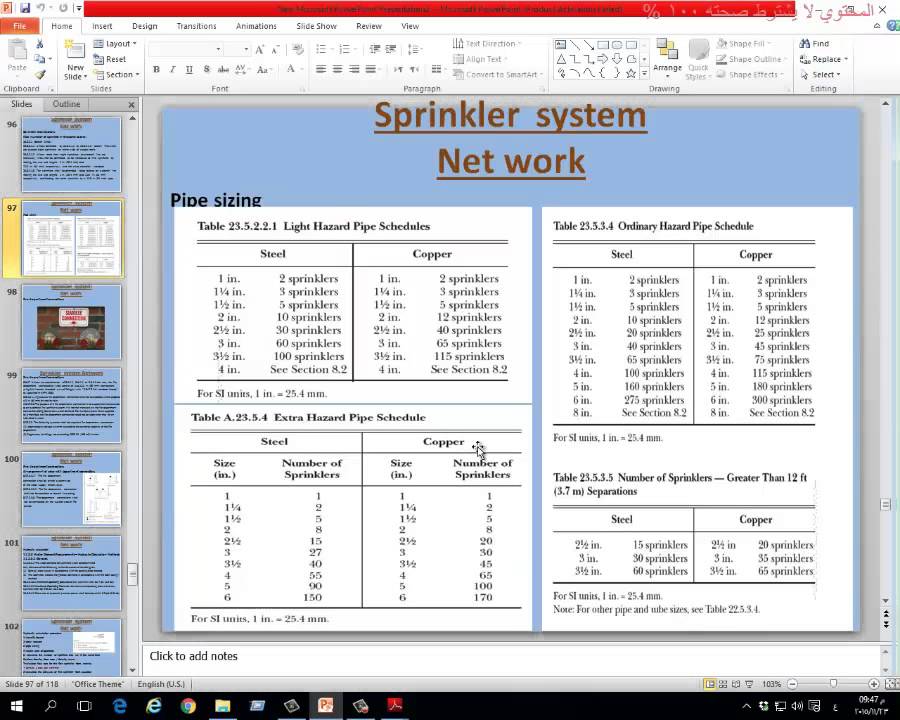Image resolution: width=900 pixels, height=720 pixels.
Task: Click the zoom slider handle
Action: 833,684
